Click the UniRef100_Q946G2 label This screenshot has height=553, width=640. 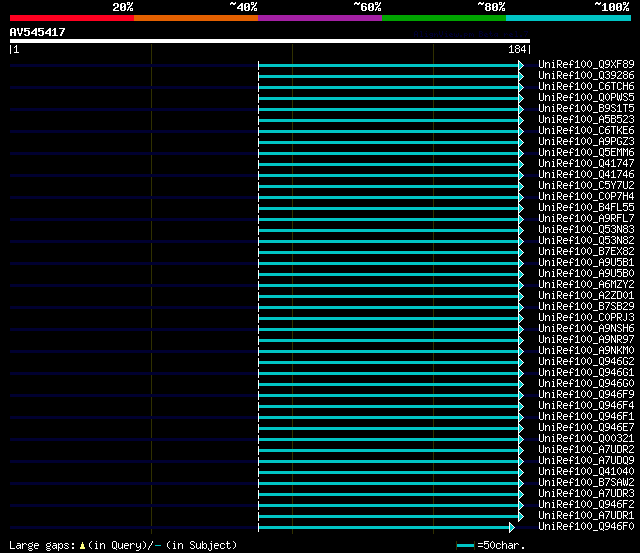click(586, 362)
